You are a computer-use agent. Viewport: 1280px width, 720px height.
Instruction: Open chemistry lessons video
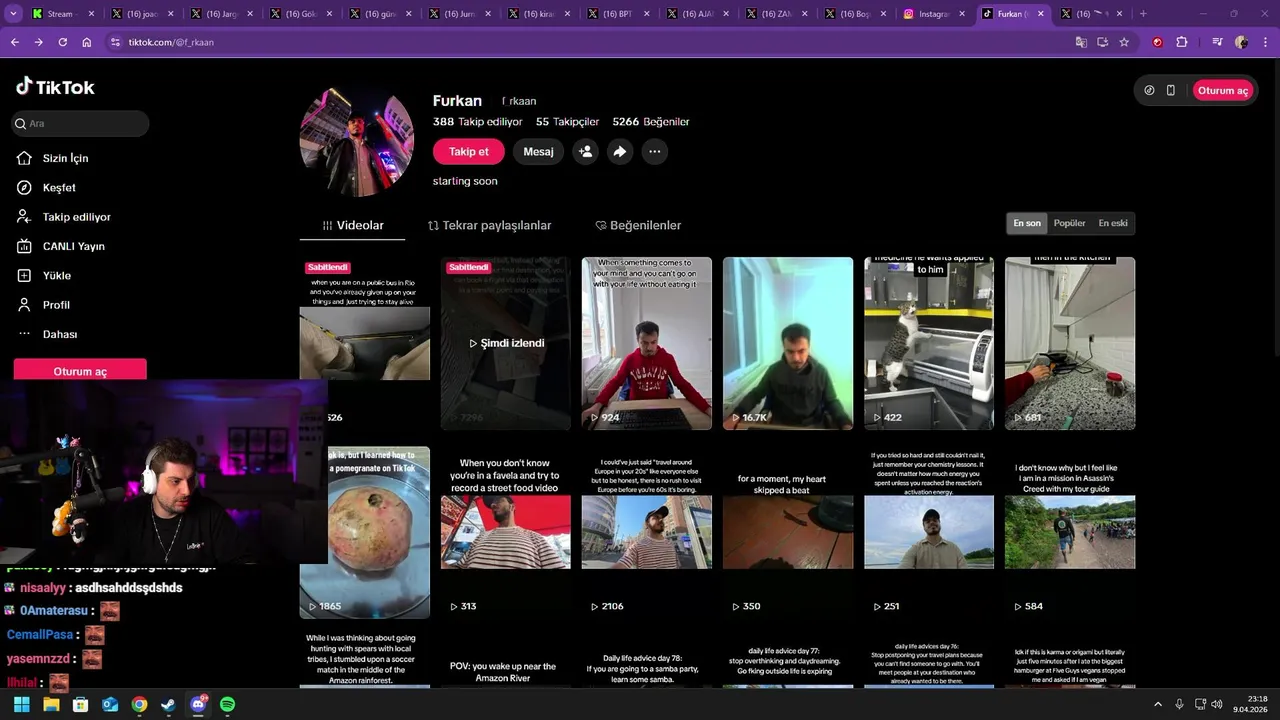(929, 532)
